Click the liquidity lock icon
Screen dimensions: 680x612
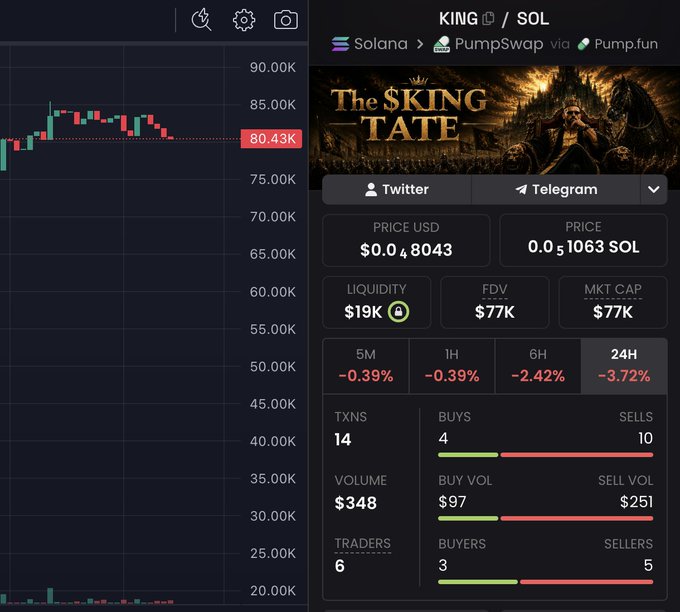click(398, 311)
